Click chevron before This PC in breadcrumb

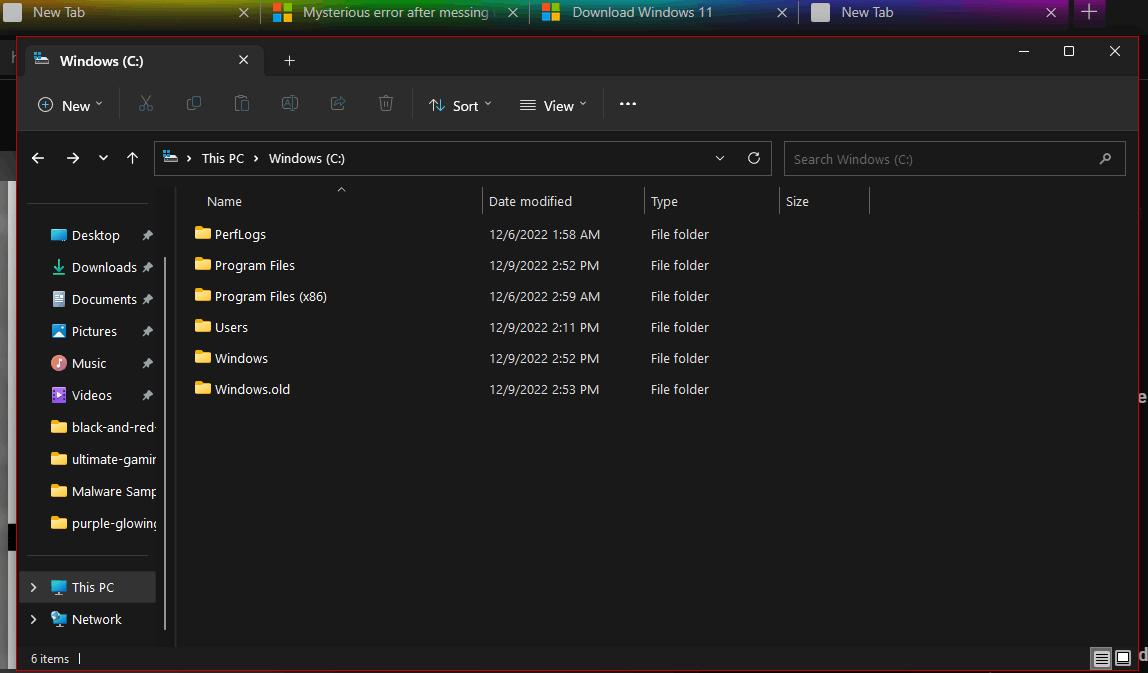[189, 158]
